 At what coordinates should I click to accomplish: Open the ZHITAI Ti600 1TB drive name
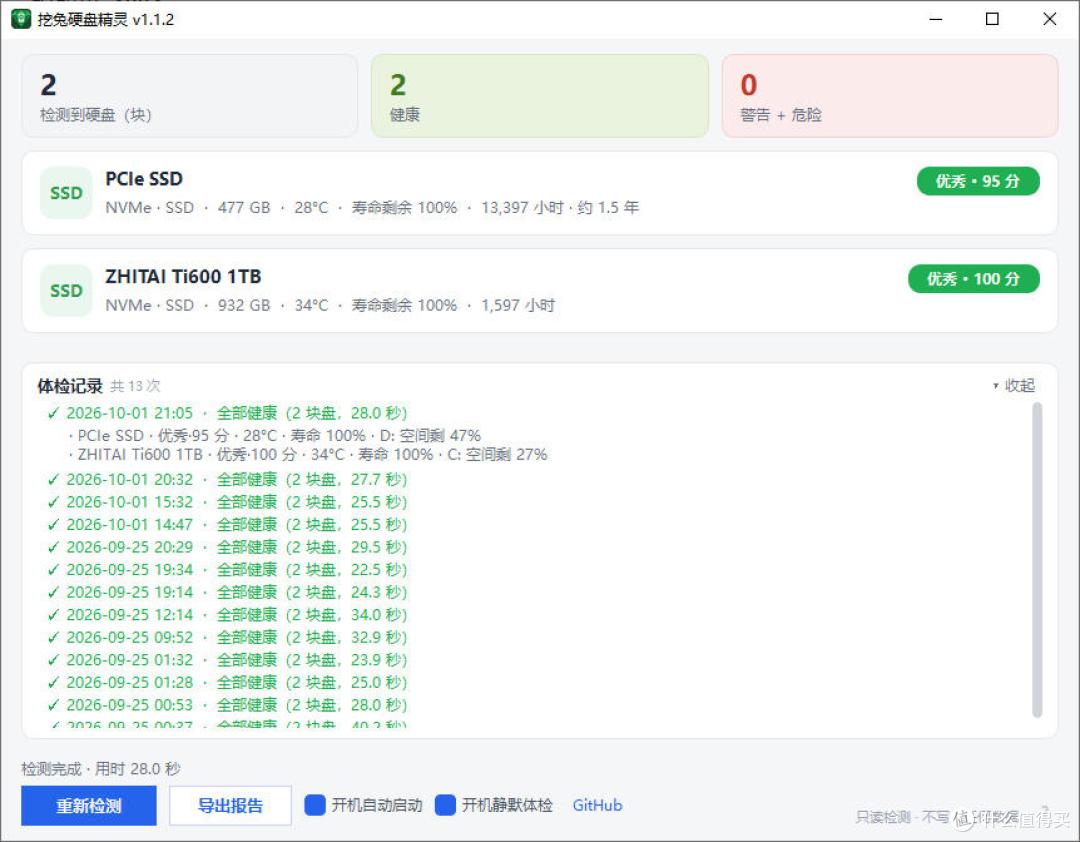(x=183, y=277)
